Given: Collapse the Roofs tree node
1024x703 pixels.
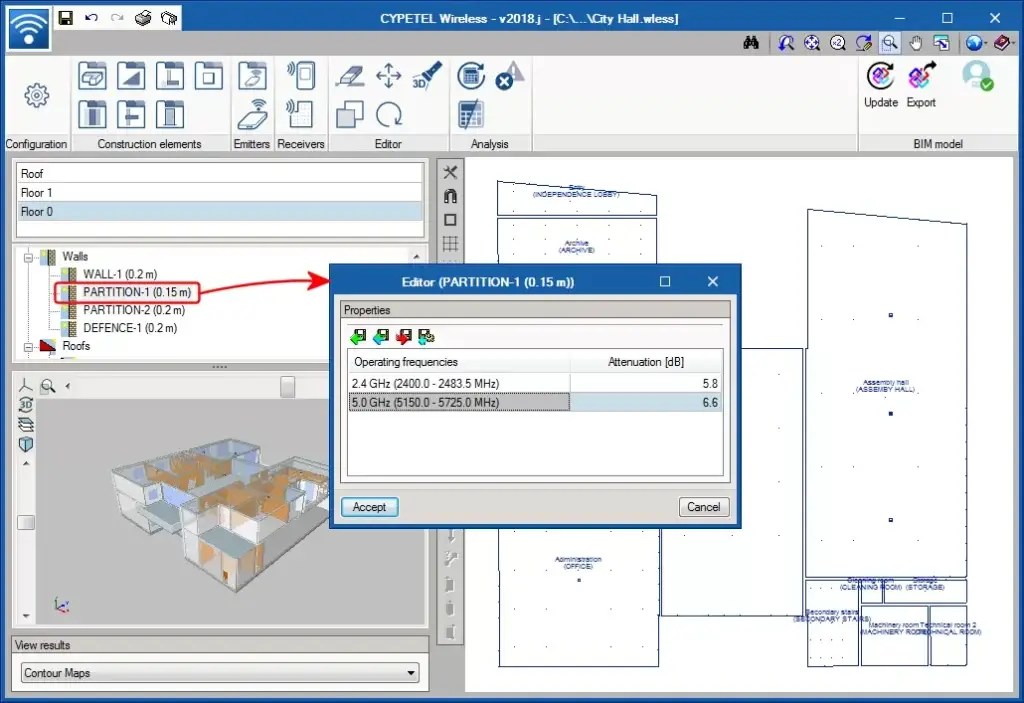Looking at the screenshot, I should (x=29, y=346).
